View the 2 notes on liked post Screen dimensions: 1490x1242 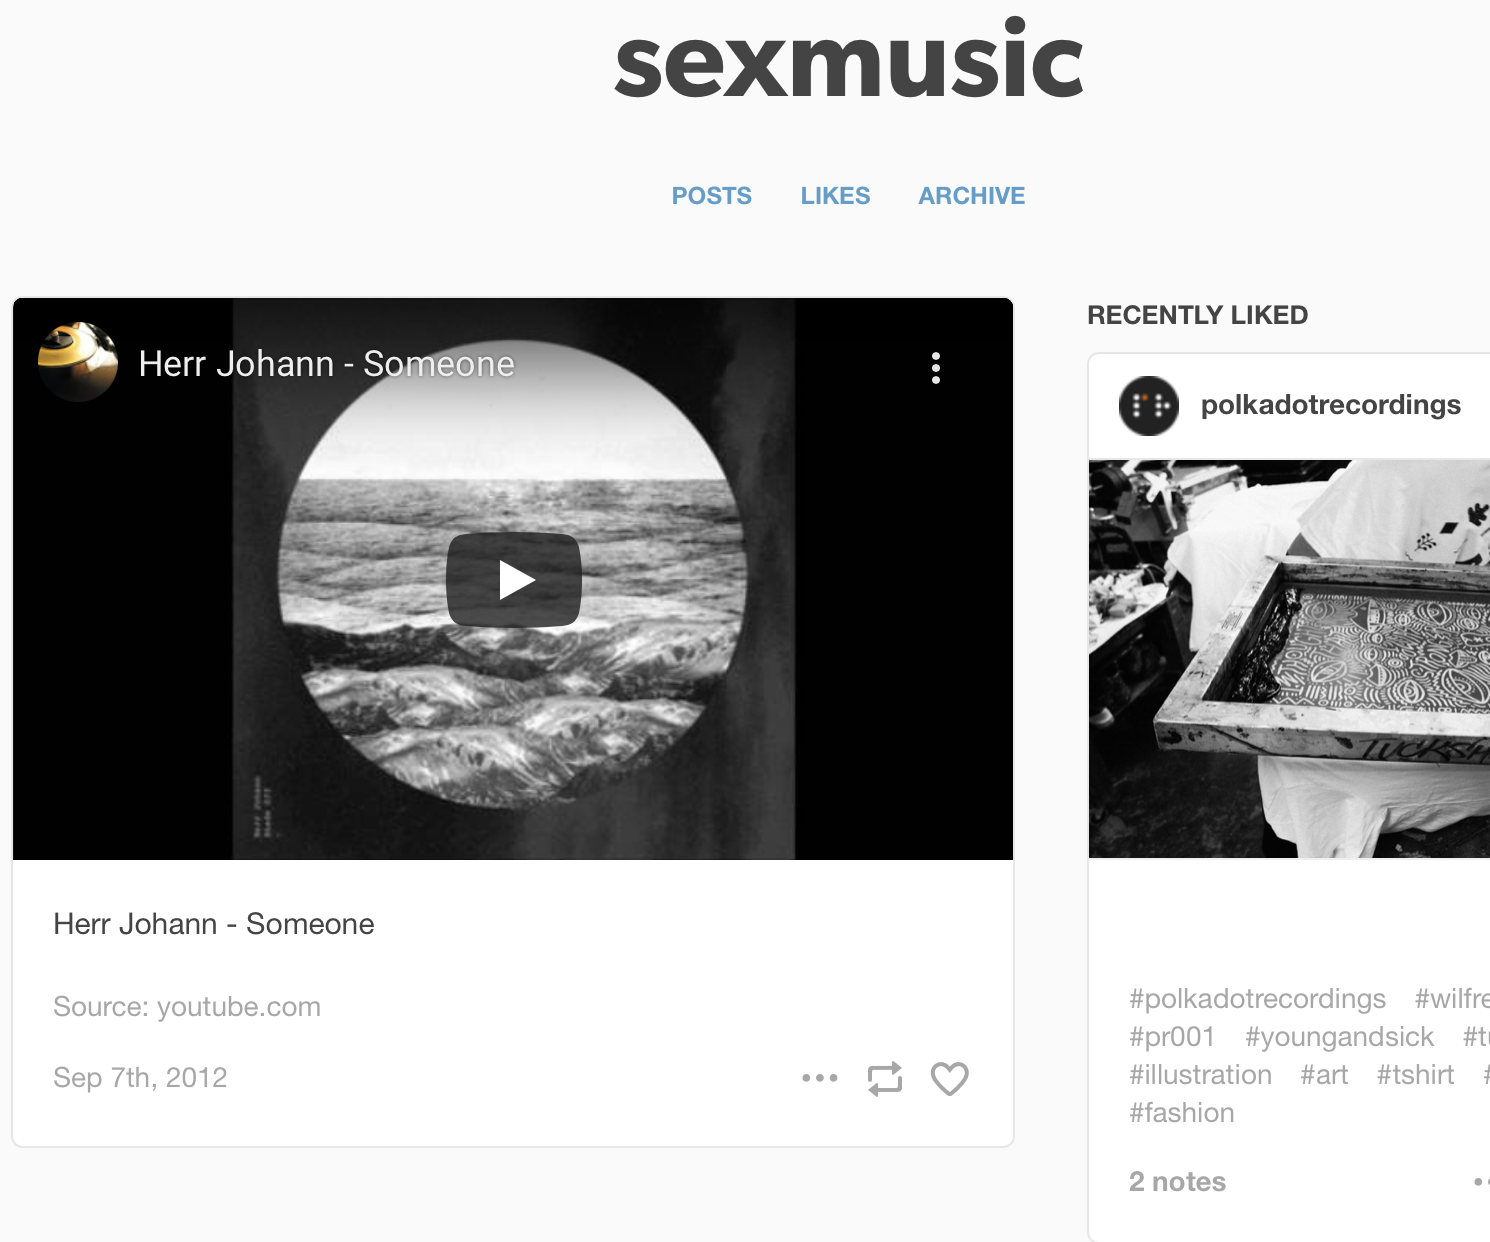coord(1177,1182)
